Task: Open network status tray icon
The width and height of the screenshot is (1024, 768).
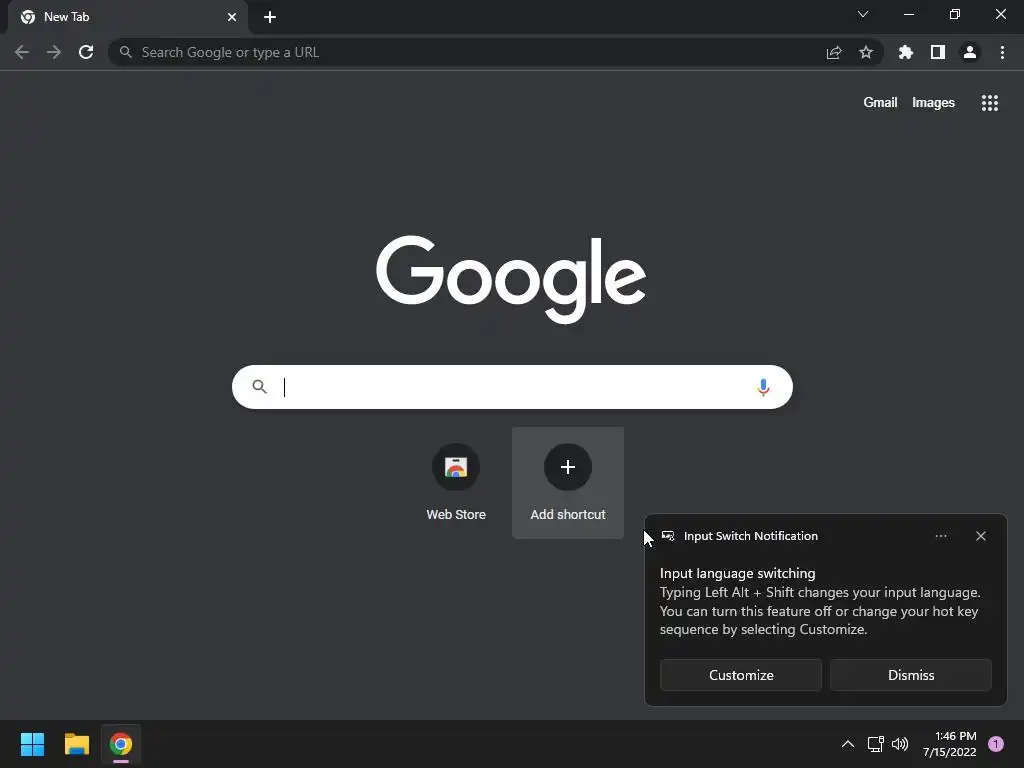Action: pos(876,744)
